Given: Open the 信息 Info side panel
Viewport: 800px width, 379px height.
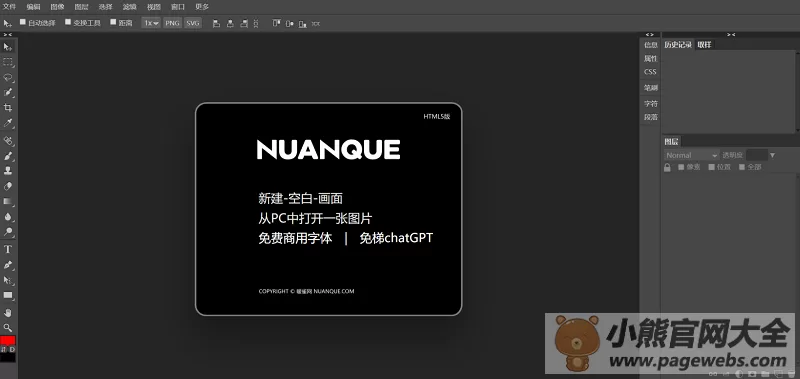Looking at the screenshot, I should coord(651,45).
